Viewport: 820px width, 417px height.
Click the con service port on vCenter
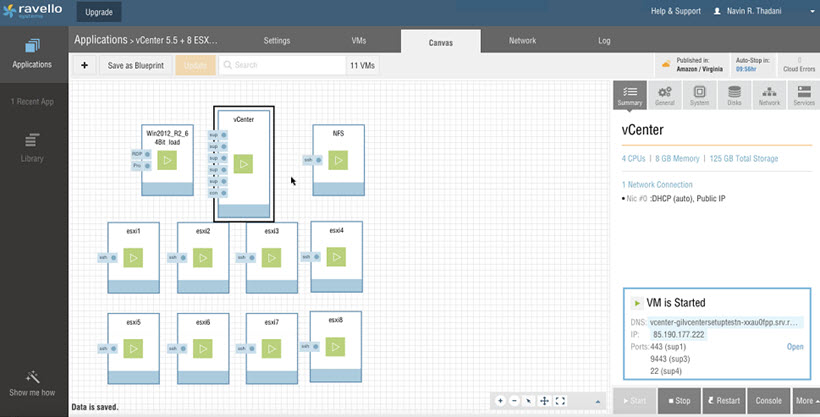coord(218,193)
